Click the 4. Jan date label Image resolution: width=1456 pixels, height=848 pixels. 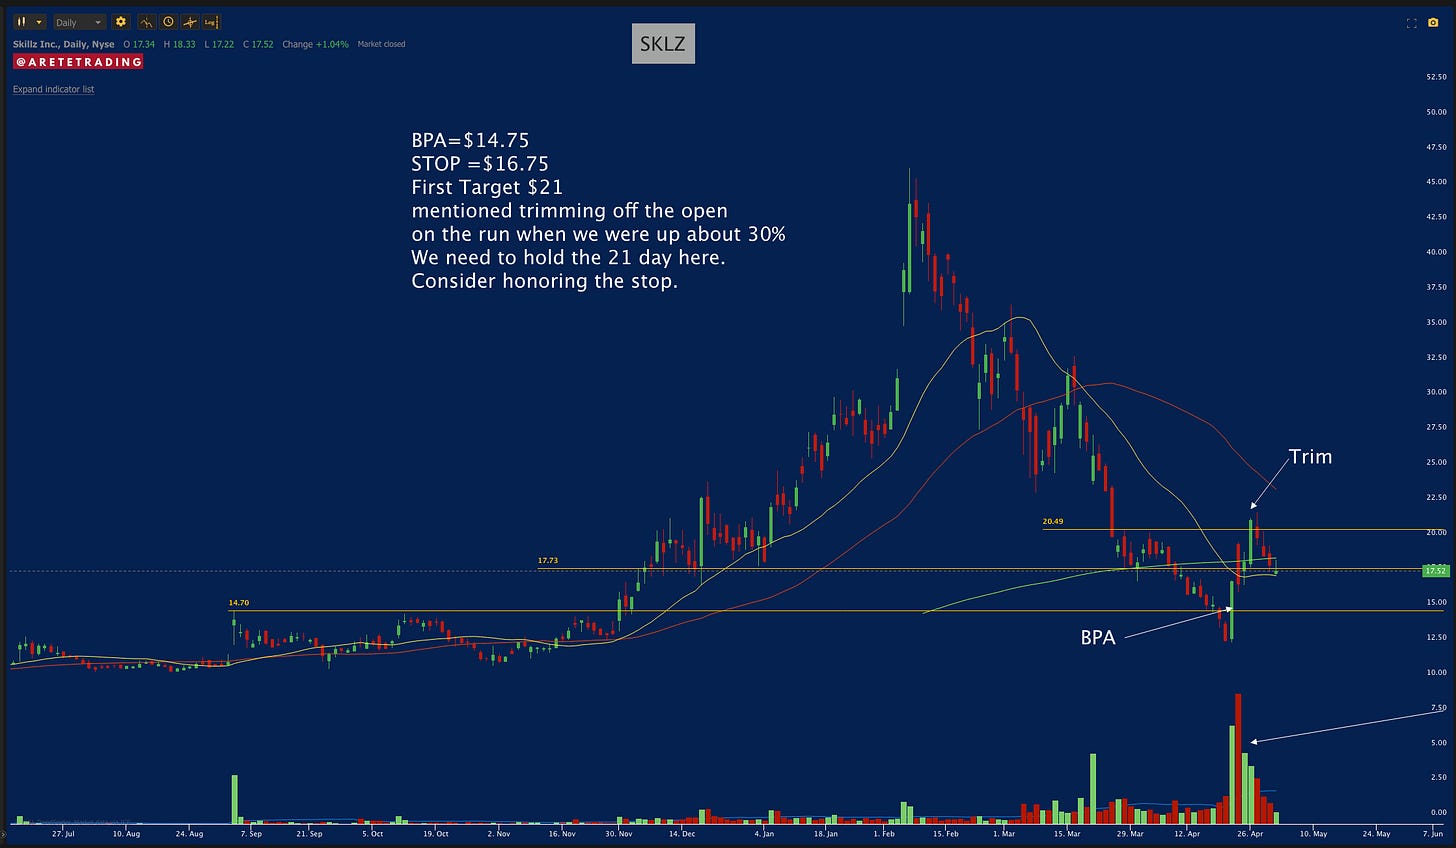coord(763,833)
